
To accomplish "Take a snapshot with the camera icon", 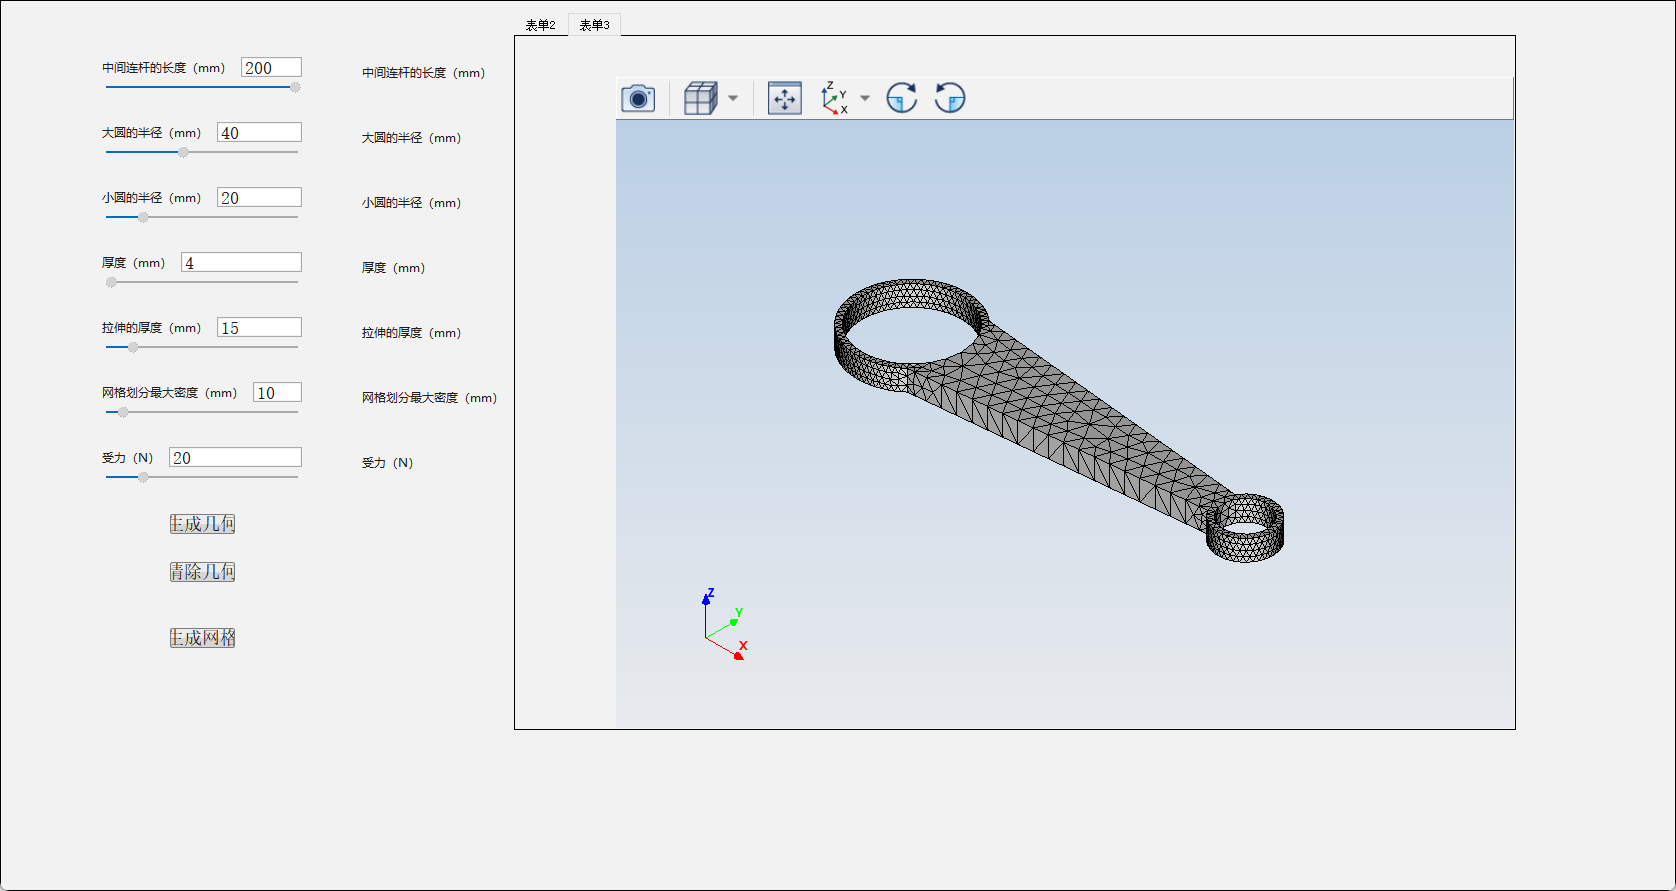I will 638,98.
